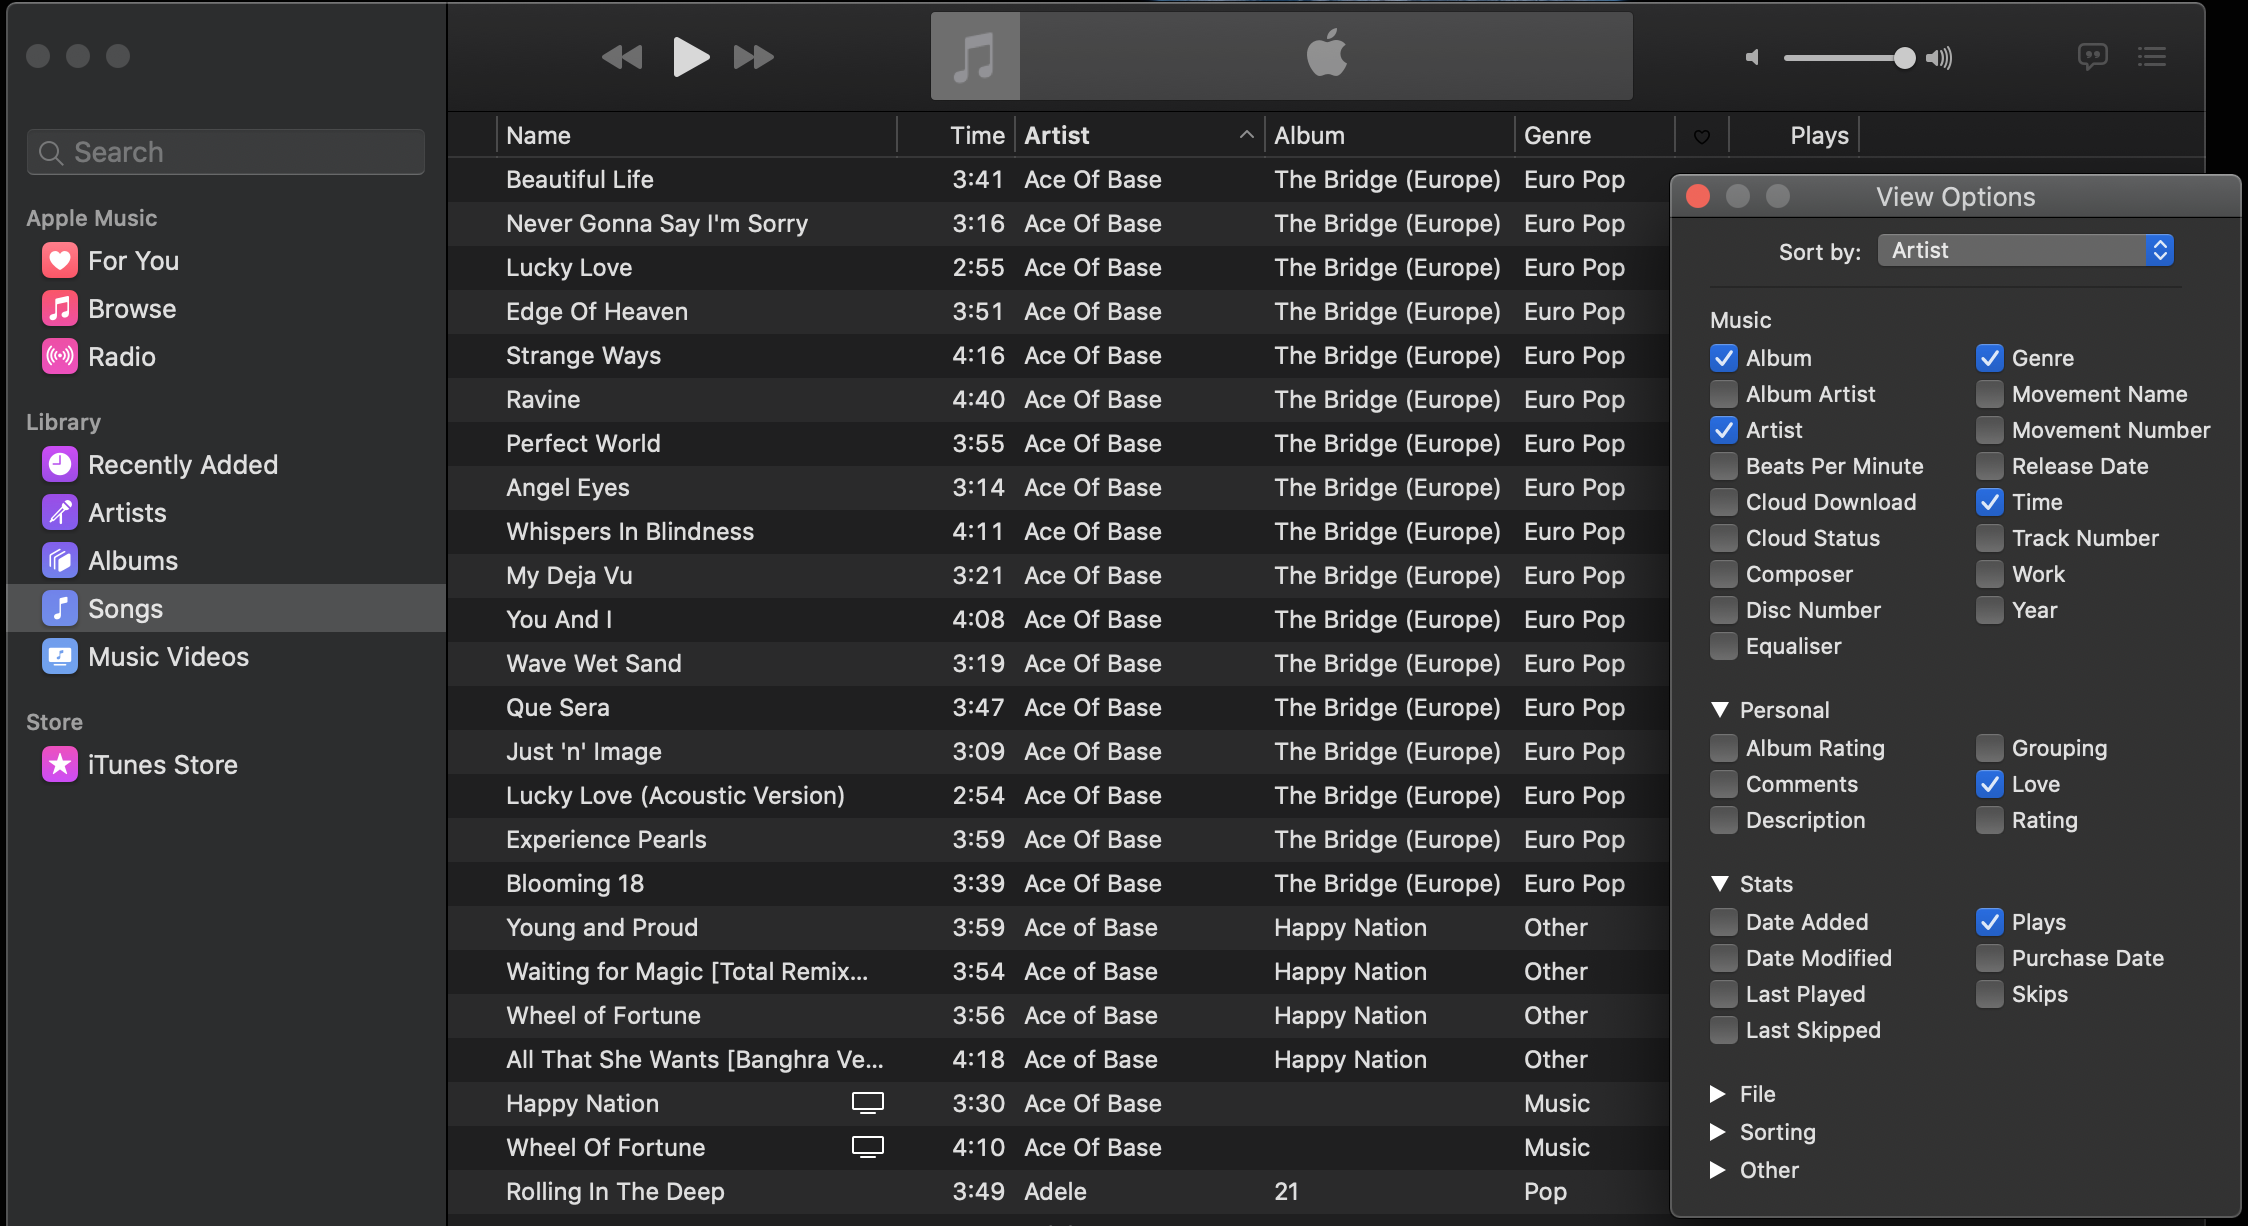Uncheck the Time checkbox
The height and width of the screenshot is (1226, 2248).
(x=1990, y=502)
